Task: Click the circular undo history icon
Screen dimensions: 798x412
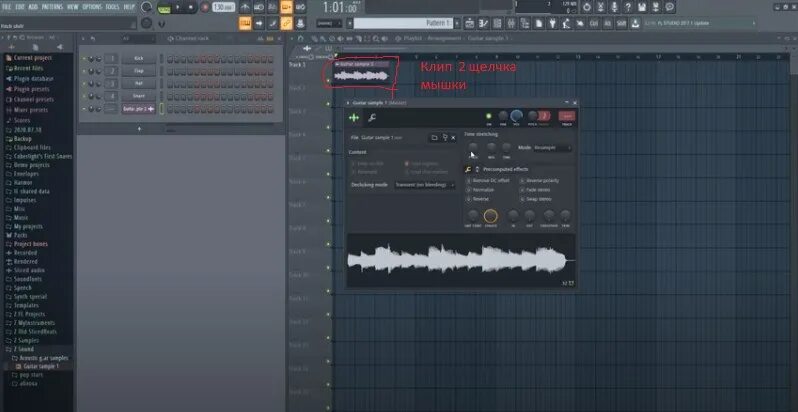Action: coord(587,7)
